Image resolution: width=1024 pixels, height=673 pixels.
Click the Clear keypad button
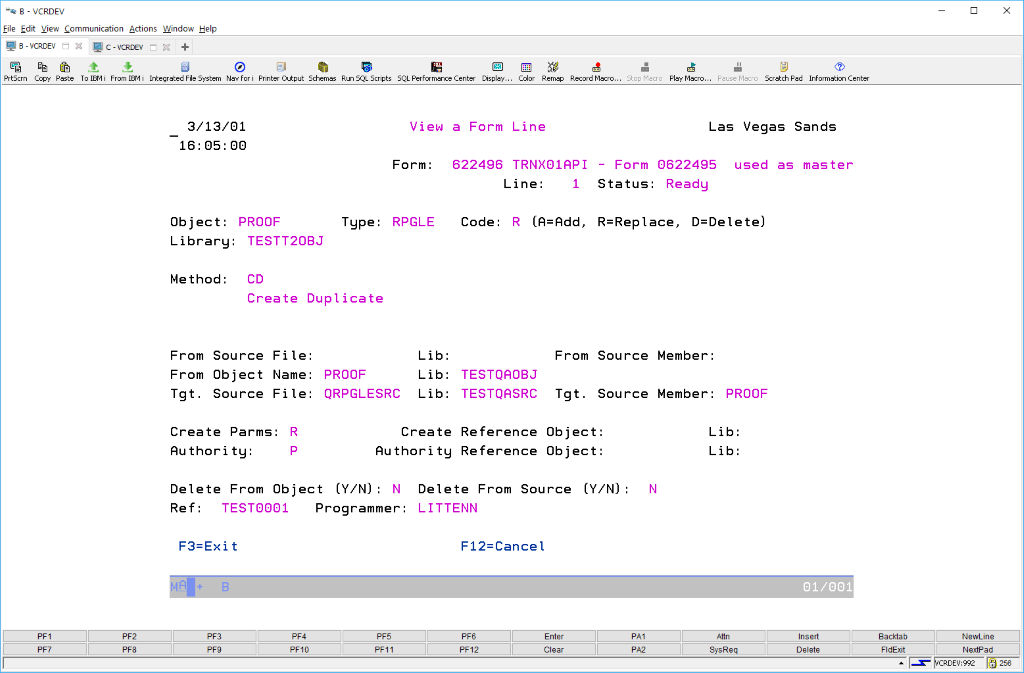point(554,650)
